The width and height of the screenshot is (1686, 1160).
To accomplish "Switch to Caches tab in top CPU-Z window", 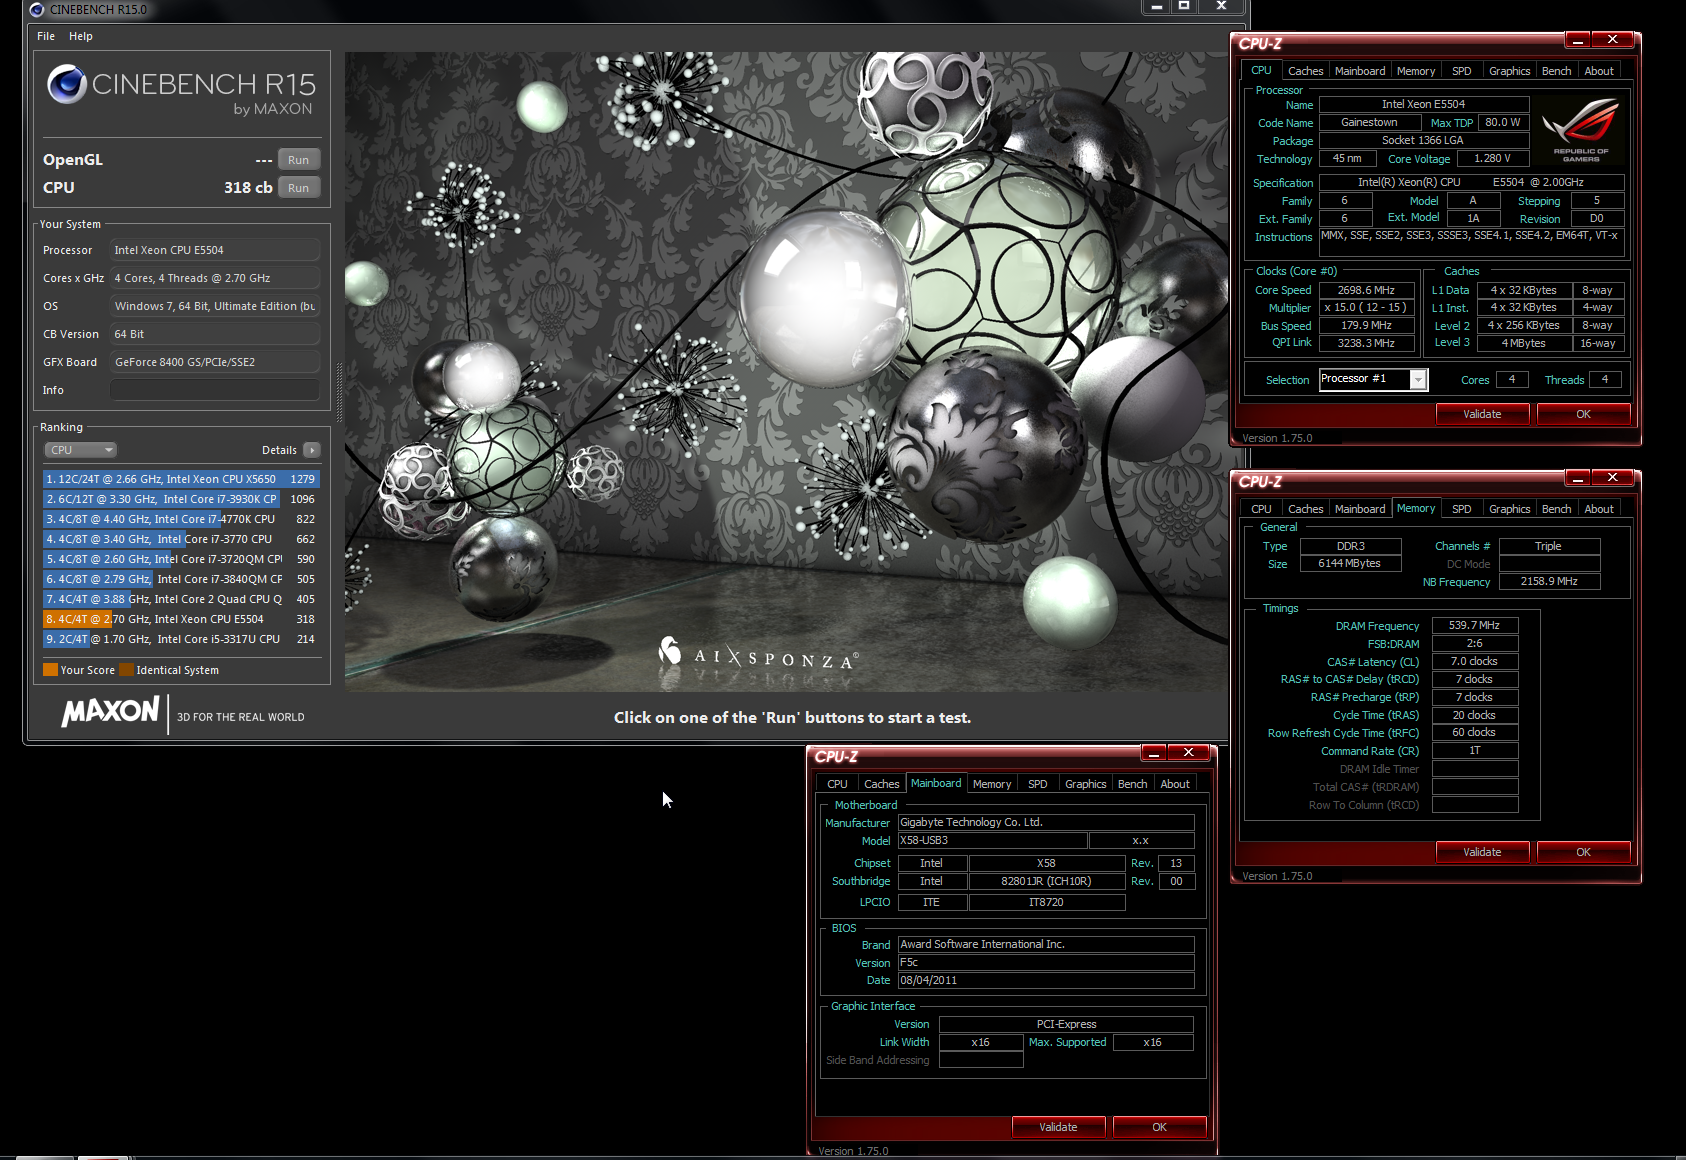I will 1305,71.
